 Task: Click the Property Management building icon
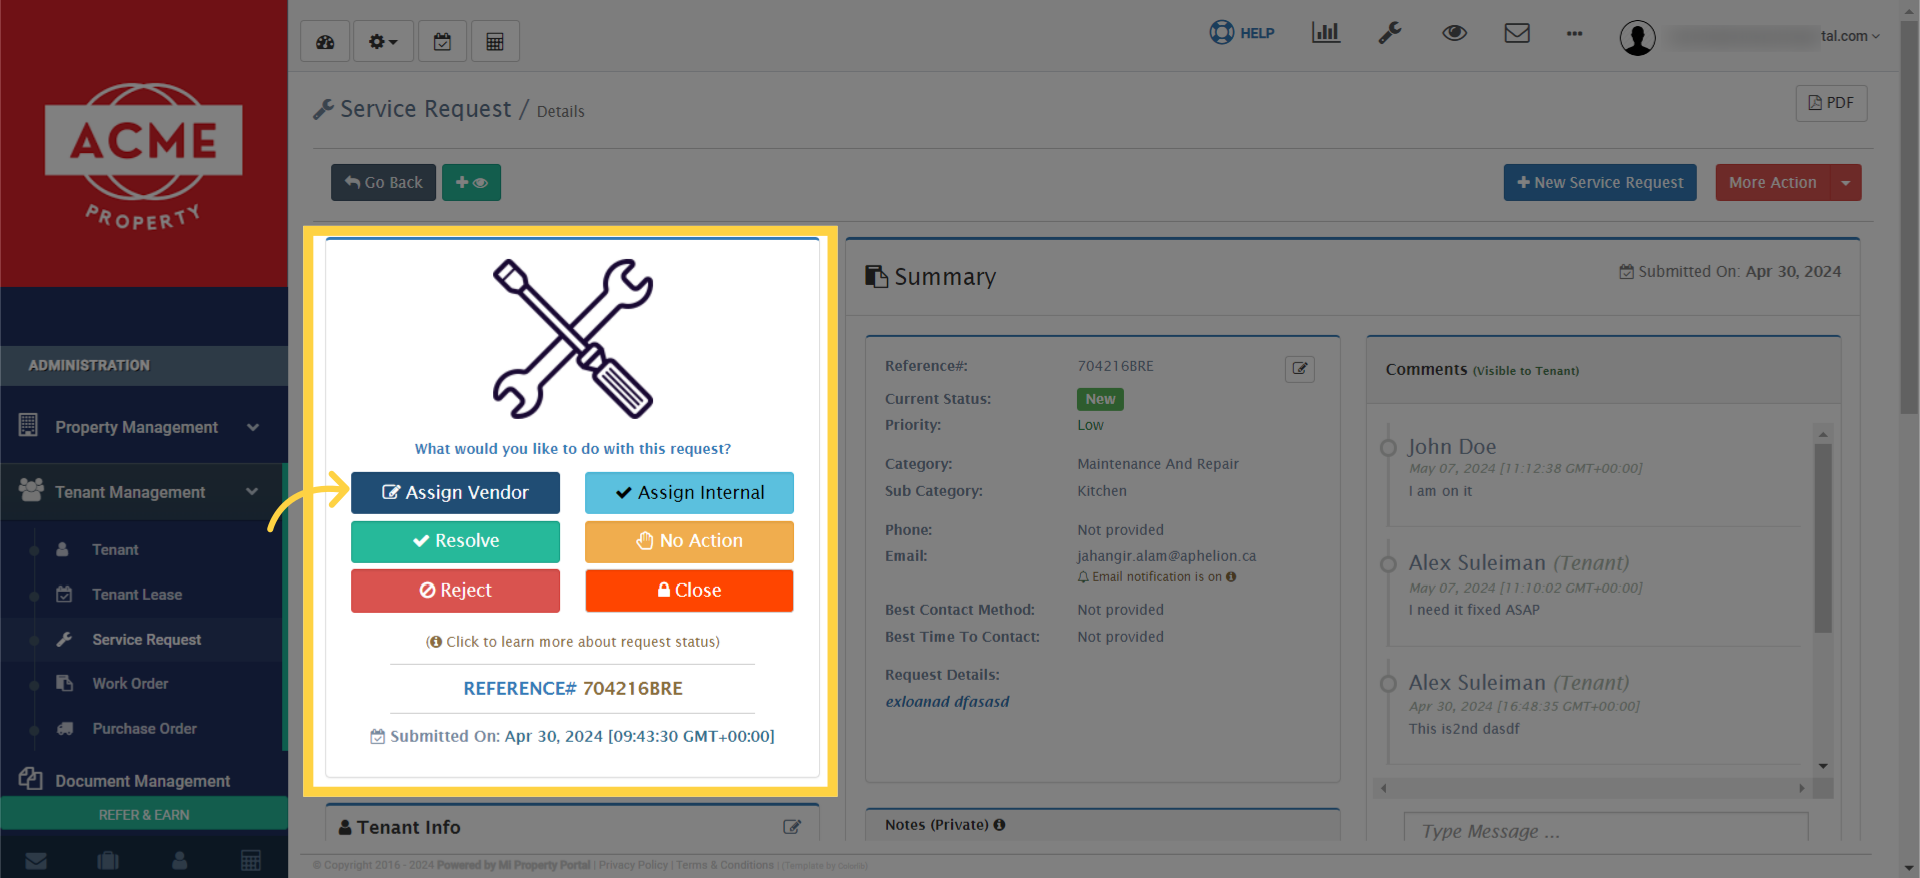[x=28, y=426]
